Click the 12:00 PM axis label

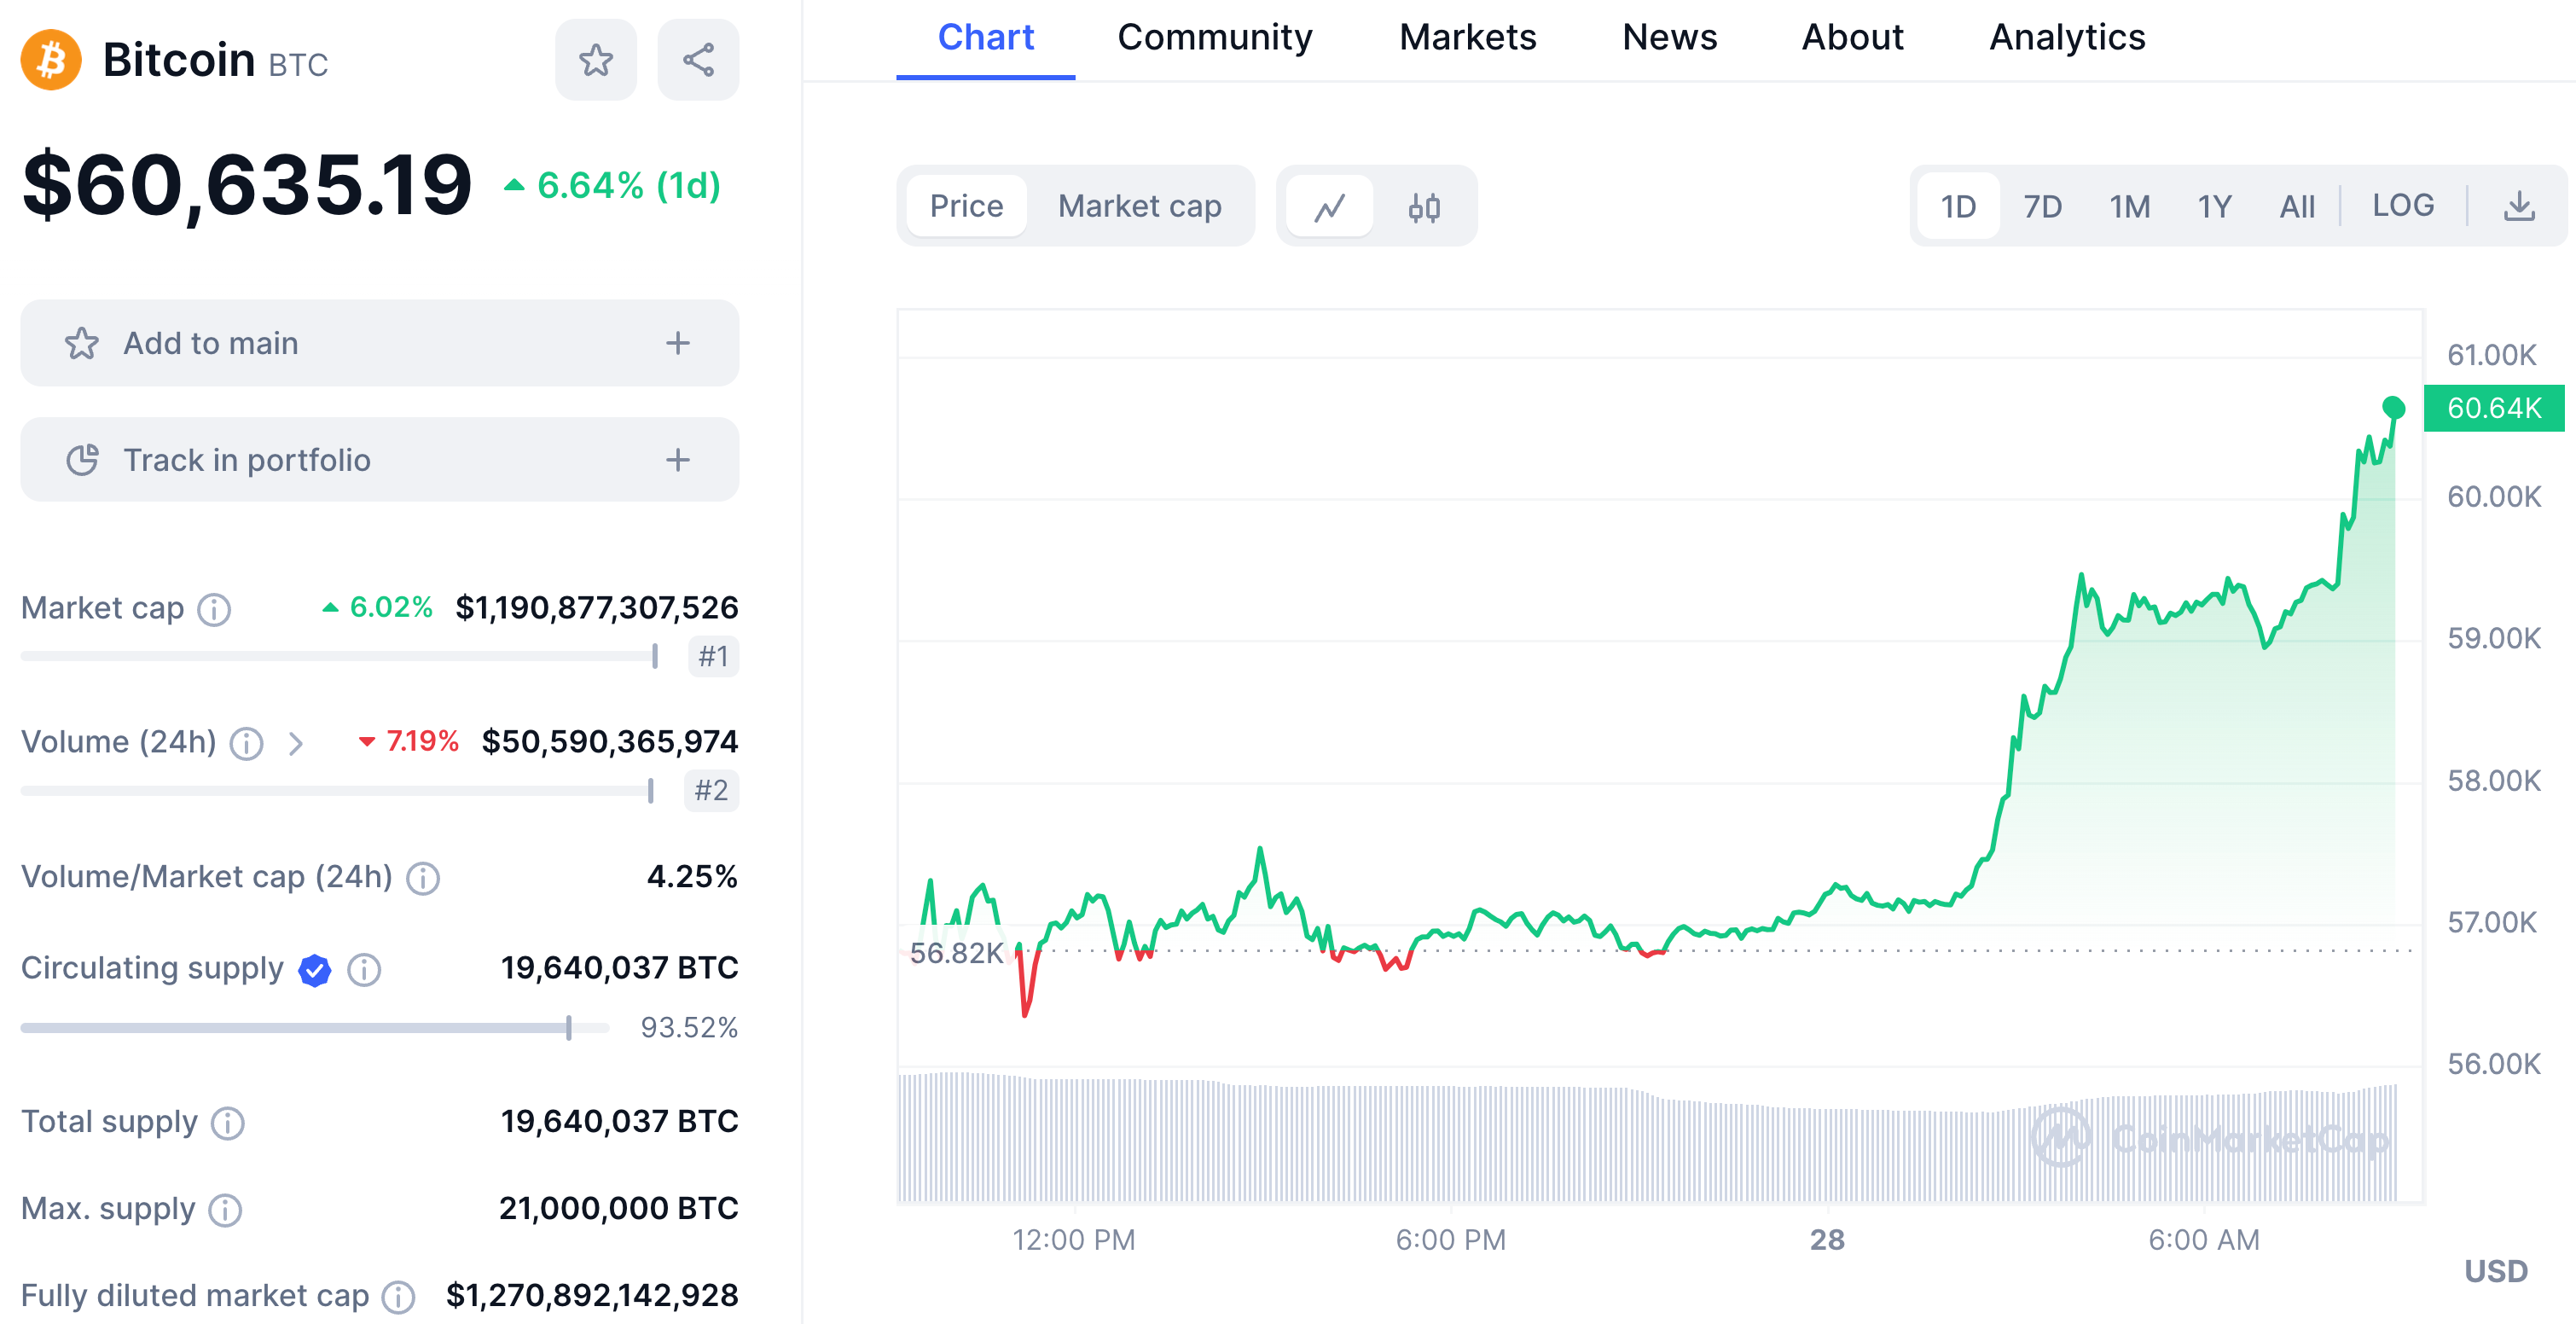click(1074, 1240)
